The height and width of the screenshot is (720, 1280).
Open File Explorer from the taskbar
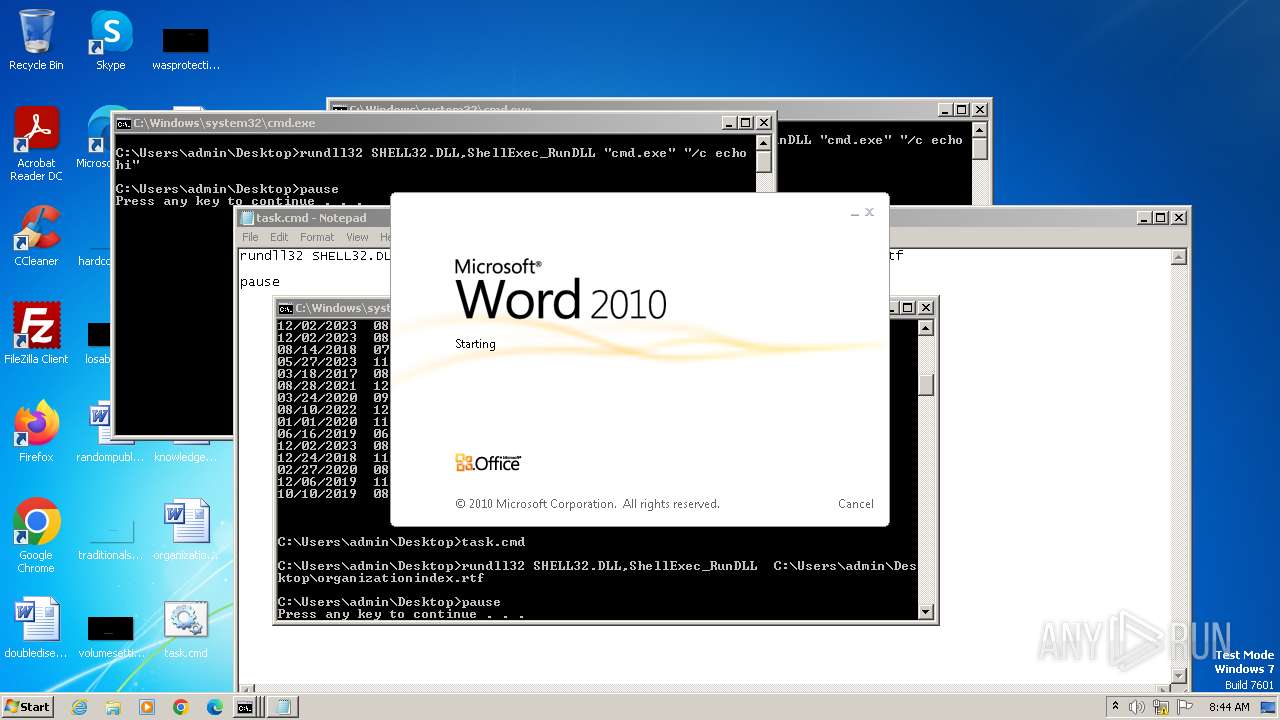[113, 707]
